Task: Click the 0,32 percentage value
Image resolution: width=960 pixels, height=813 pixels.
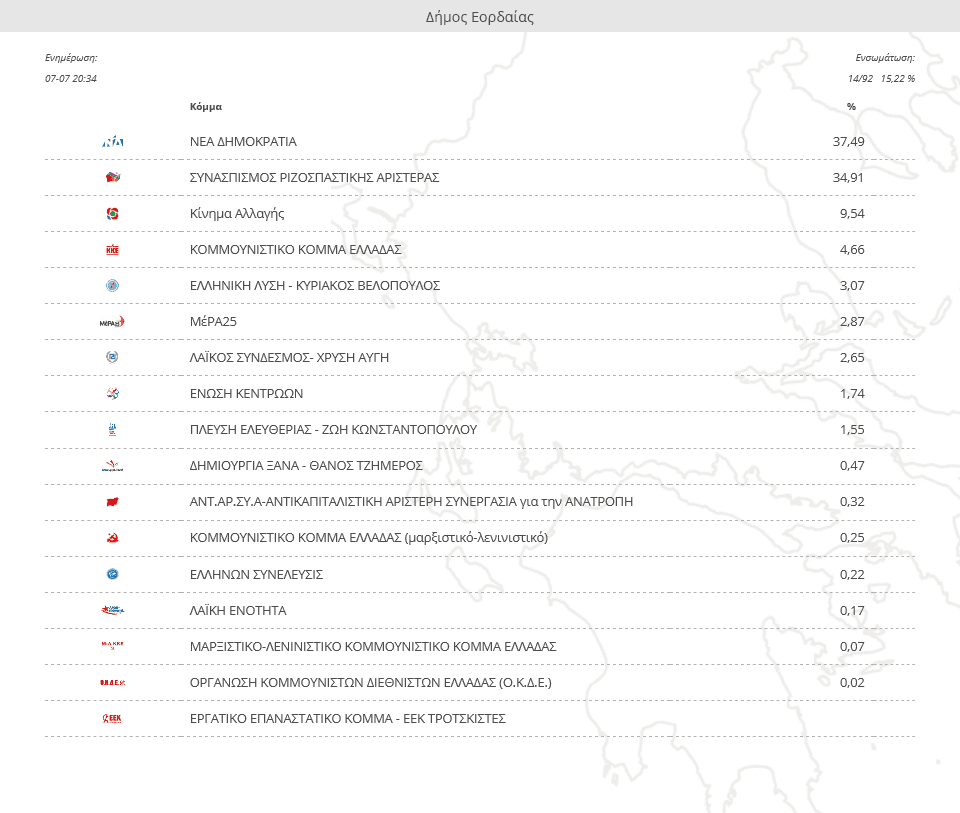Action: click(x=852, y=502)
